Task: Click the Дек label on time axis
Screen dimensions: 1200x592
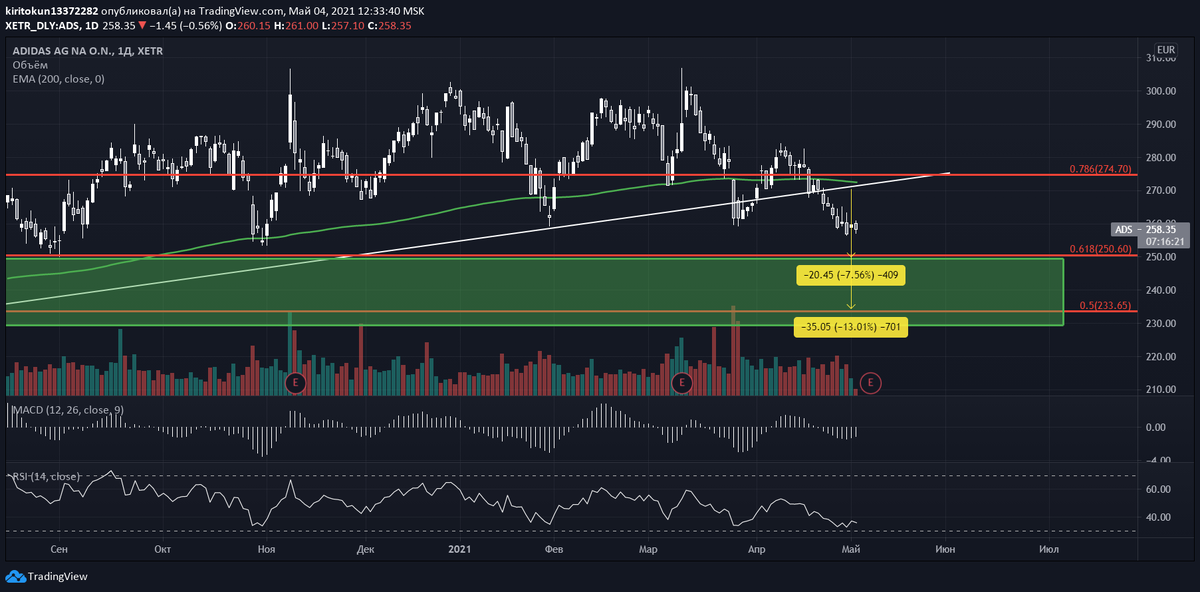Action: pos(365,549)
